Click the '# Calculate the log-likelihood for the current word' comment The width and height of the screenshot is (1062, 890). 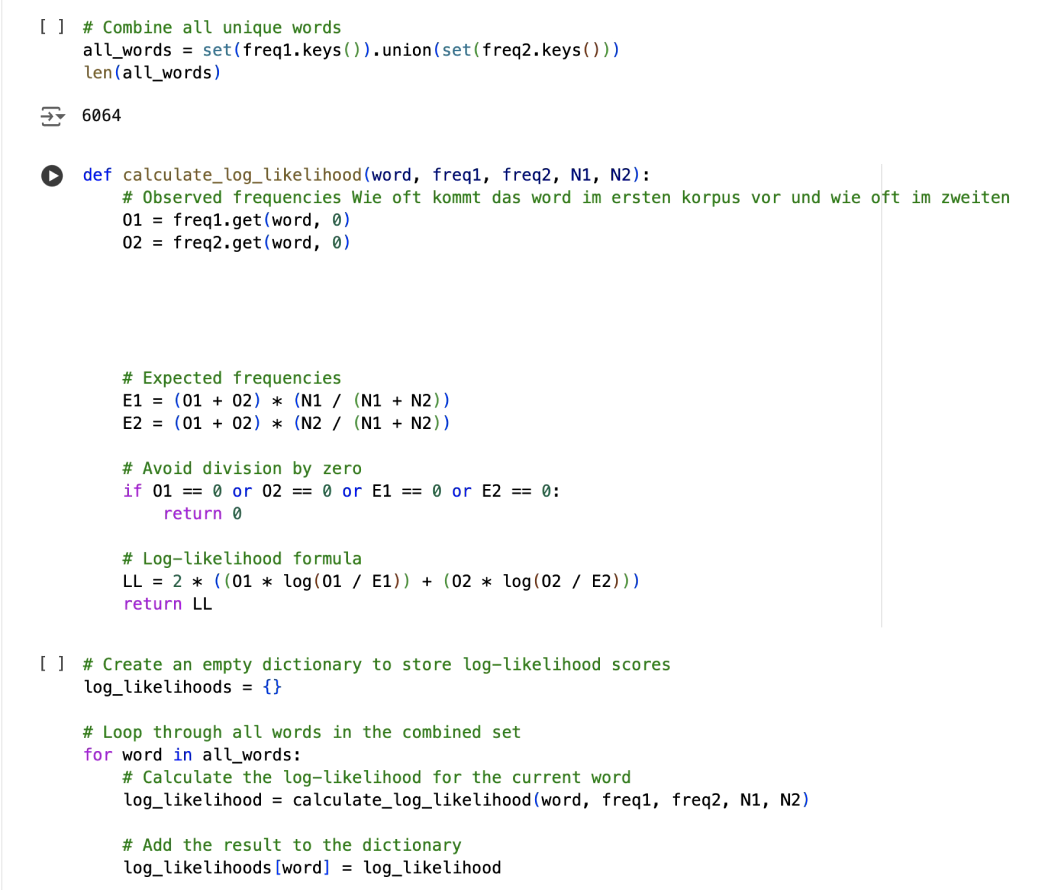[x=377, y=777]
